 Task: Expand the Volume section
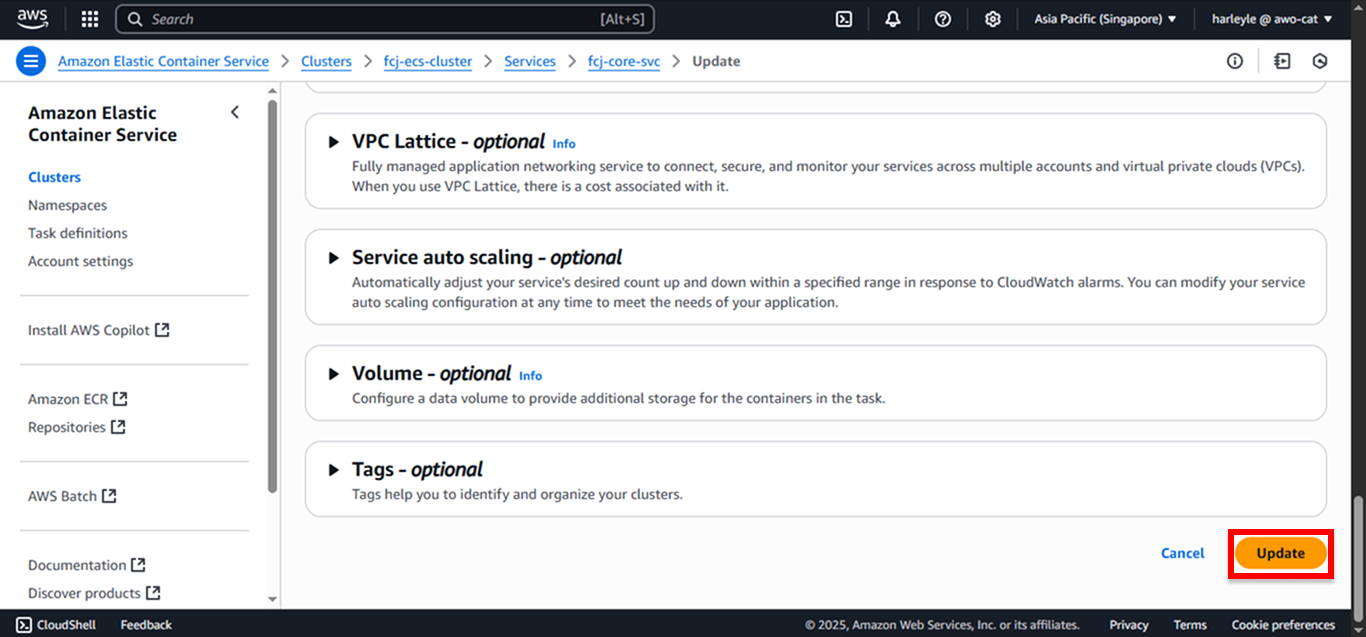tap(334, 374)
